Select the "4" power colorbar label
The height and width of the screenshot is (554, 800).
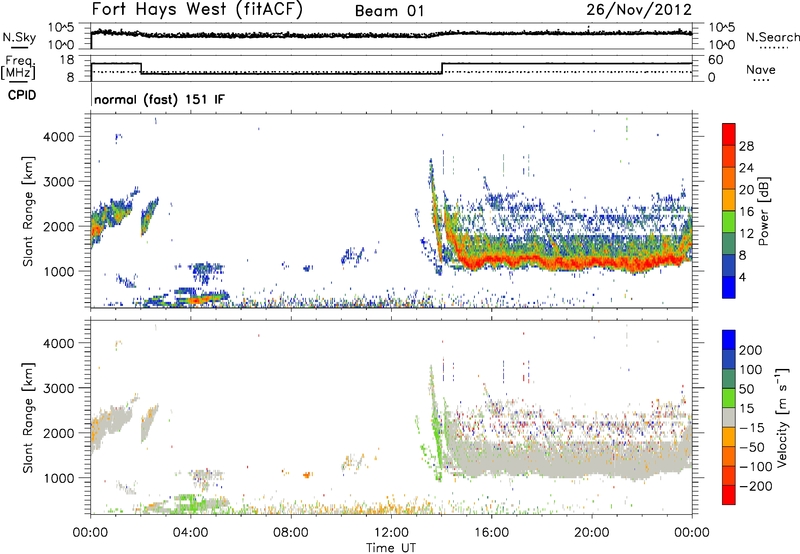click(x=742, y=277)
